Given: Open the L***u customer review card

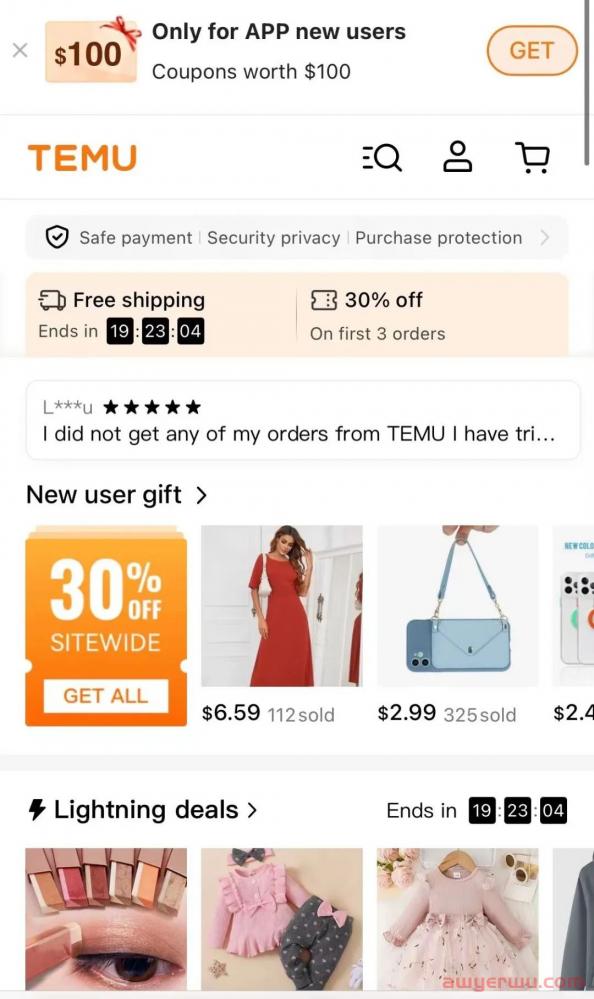Looking at the screenshot, I should [x=303, y=420].
